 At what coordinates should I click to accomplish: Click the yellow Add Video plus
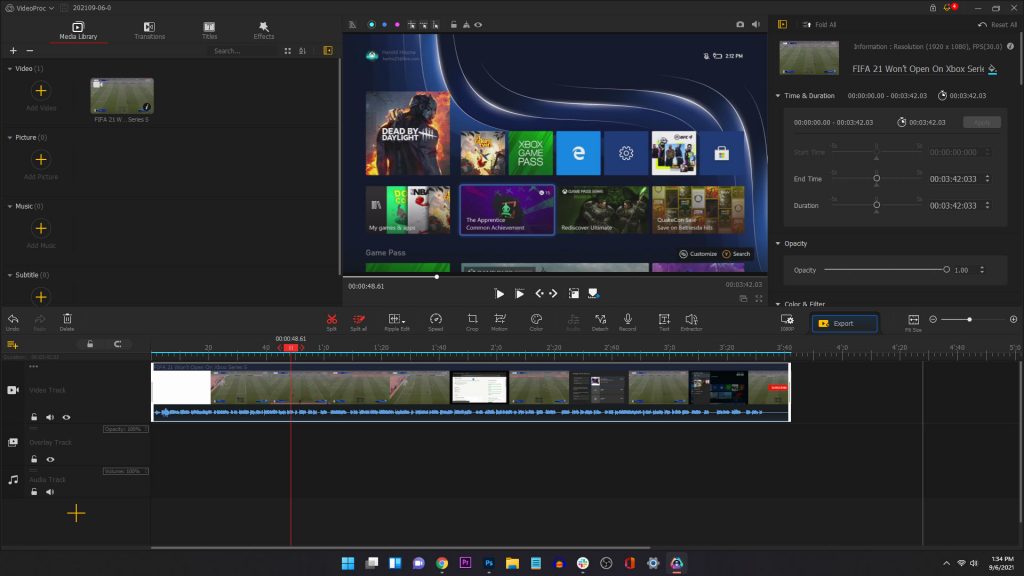click(40, 91)
